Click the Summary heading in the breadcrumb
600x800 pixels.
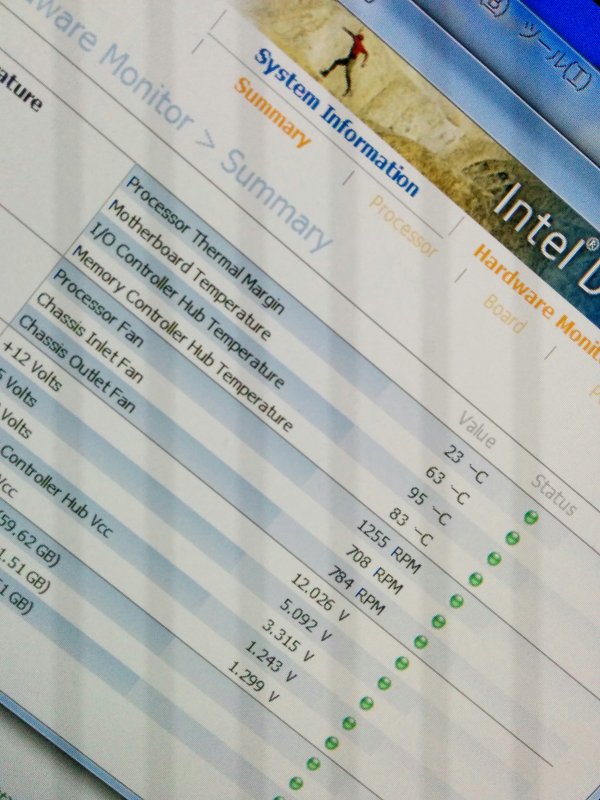tap(277, 201)
